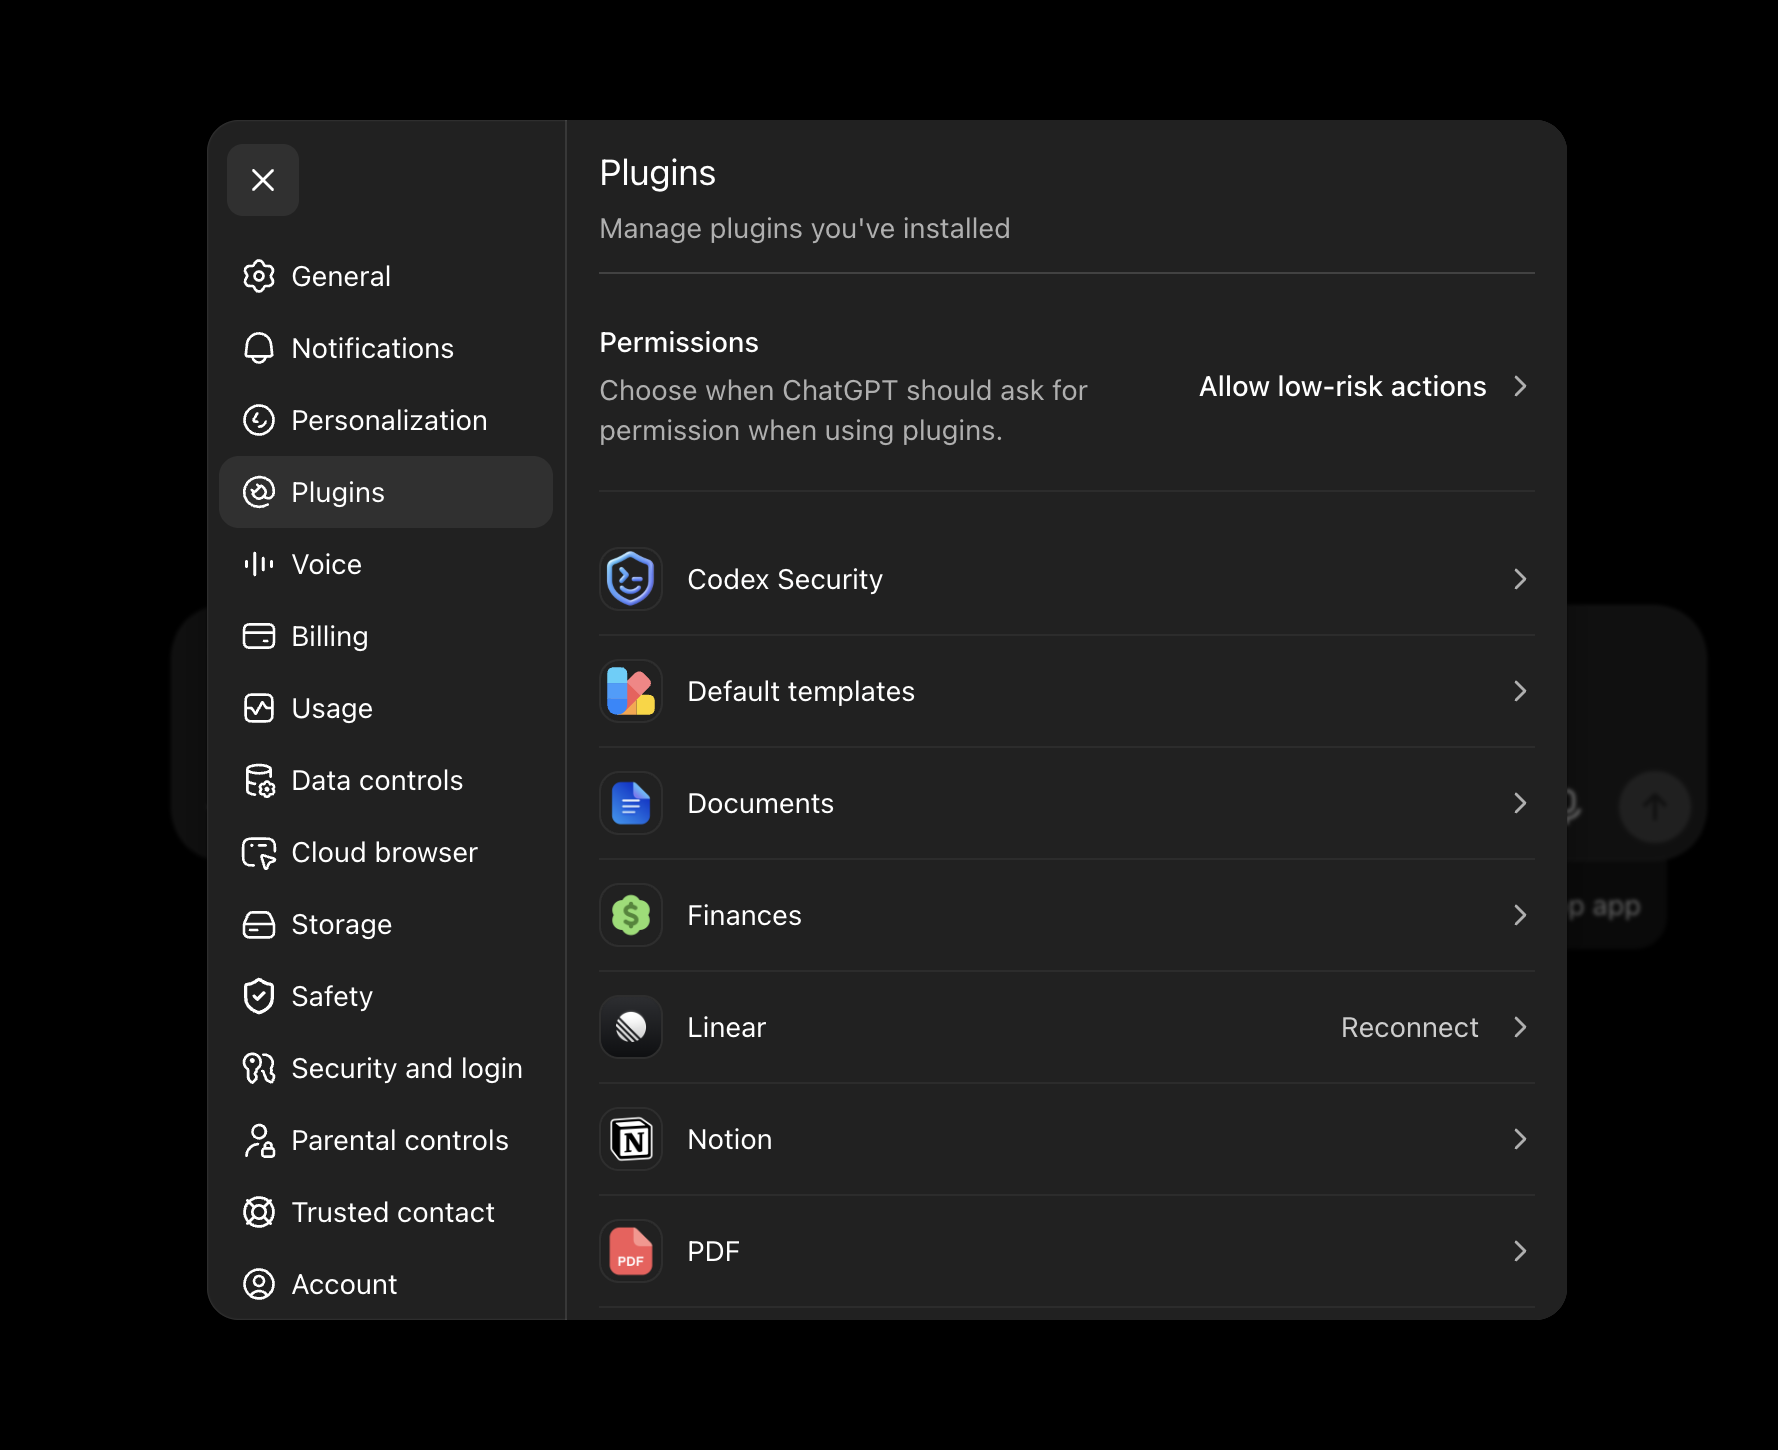The width and height of the screenshot is (1778, 1450).
Task: Expand PDF plugin chevron
Action: pyautogui.click(x=1520, y=1251)
